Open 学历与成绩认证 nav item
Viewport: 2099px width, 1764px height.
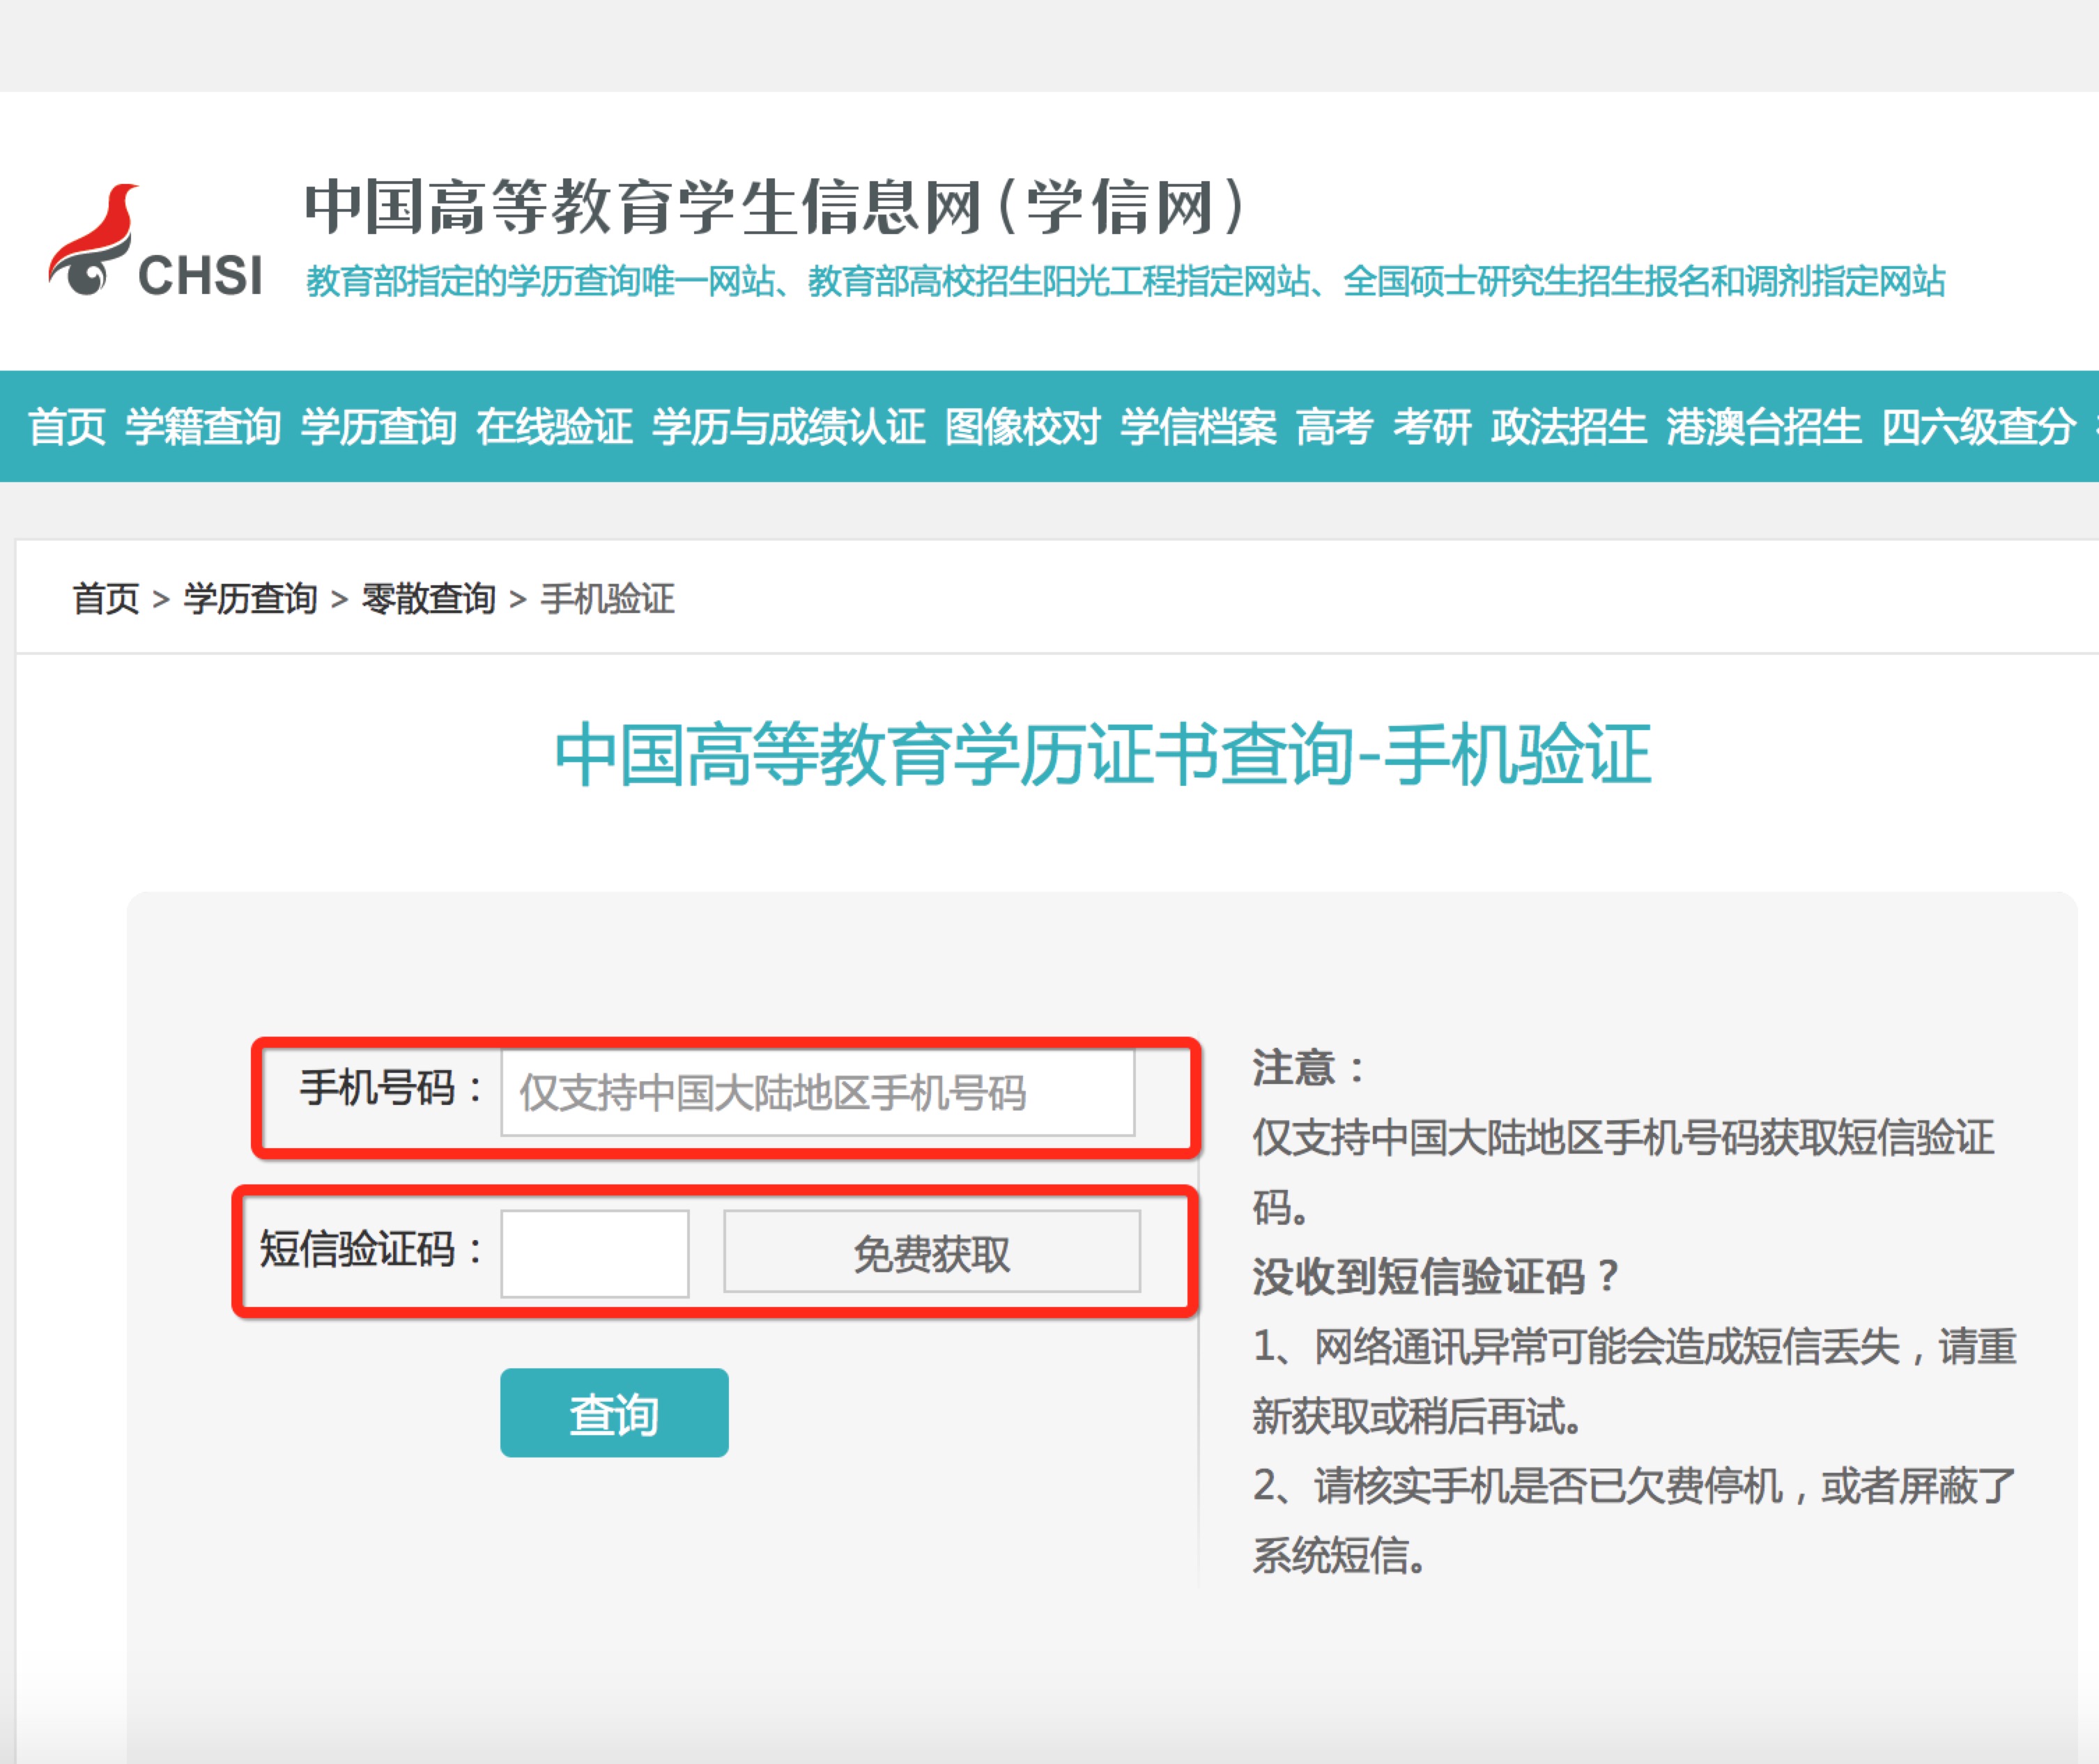[789, 427]
